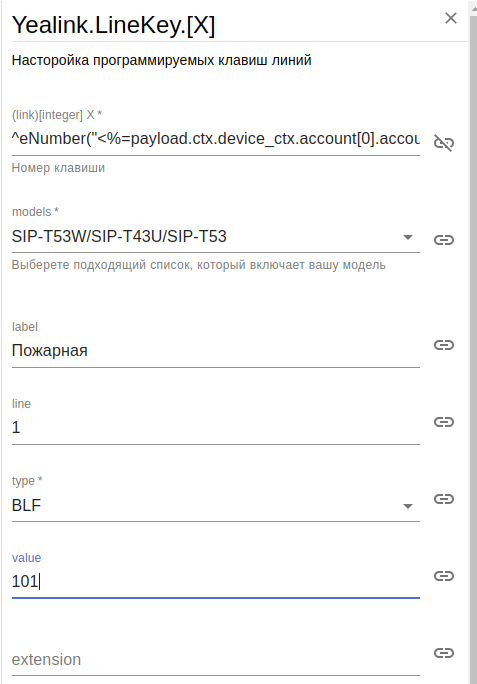Edit the value field containing 101

(x=216, y=581)
